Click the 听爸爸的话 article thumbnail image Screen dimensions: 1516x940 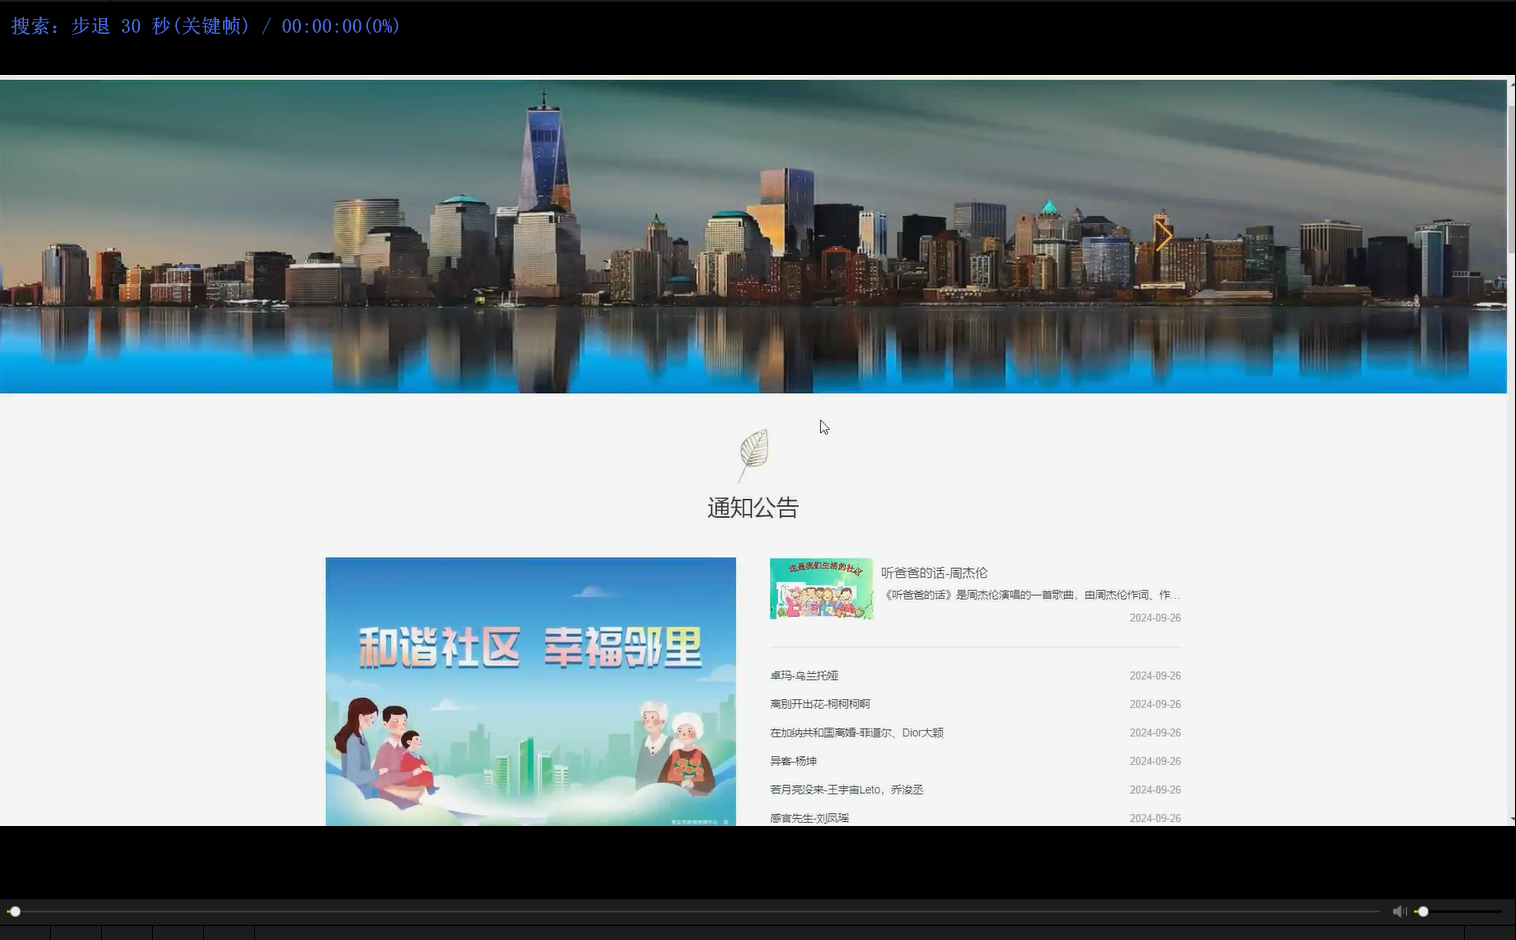[821, 588]
